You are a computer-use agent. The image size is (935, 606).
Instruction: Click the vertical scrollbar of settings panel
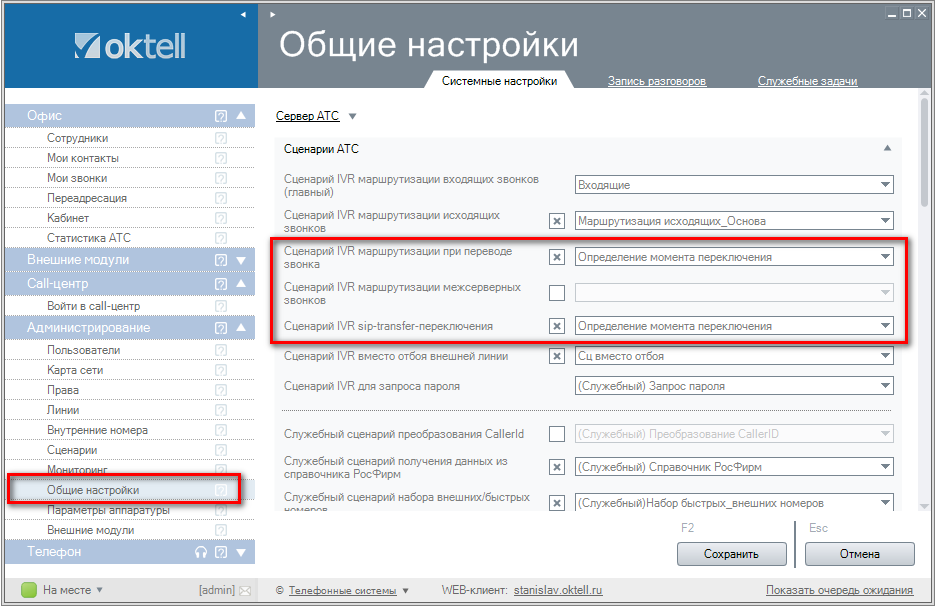tap(923, 150)
